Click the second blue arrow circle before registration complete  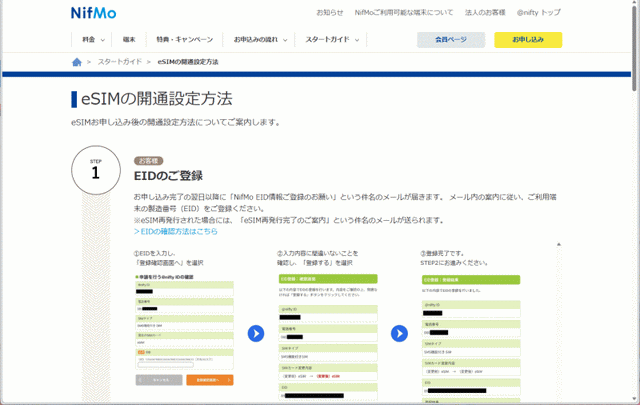399,334
